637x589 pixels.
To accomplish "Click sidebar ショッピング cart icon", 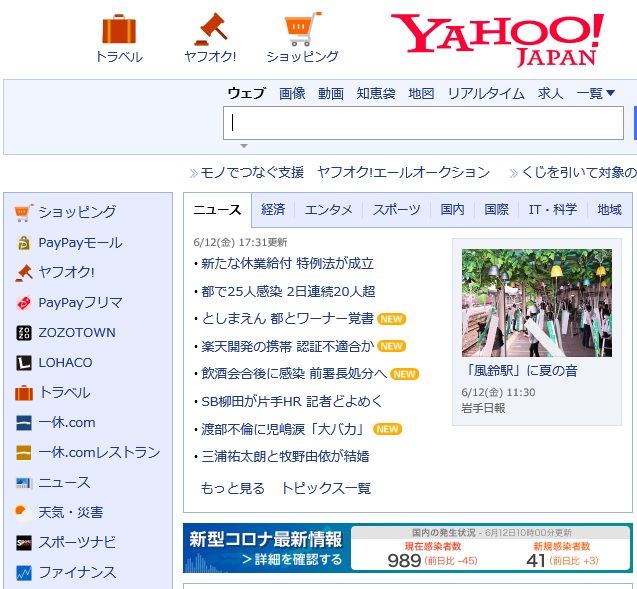I will coord(24,212).
